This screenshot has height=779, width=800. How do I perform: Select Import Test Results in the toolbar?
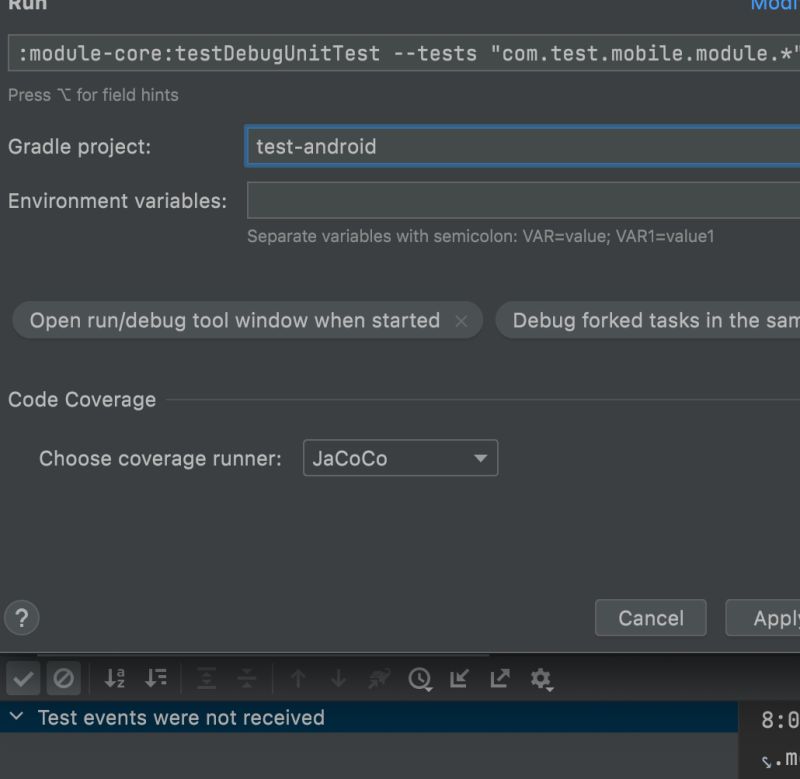click(459, 679)
